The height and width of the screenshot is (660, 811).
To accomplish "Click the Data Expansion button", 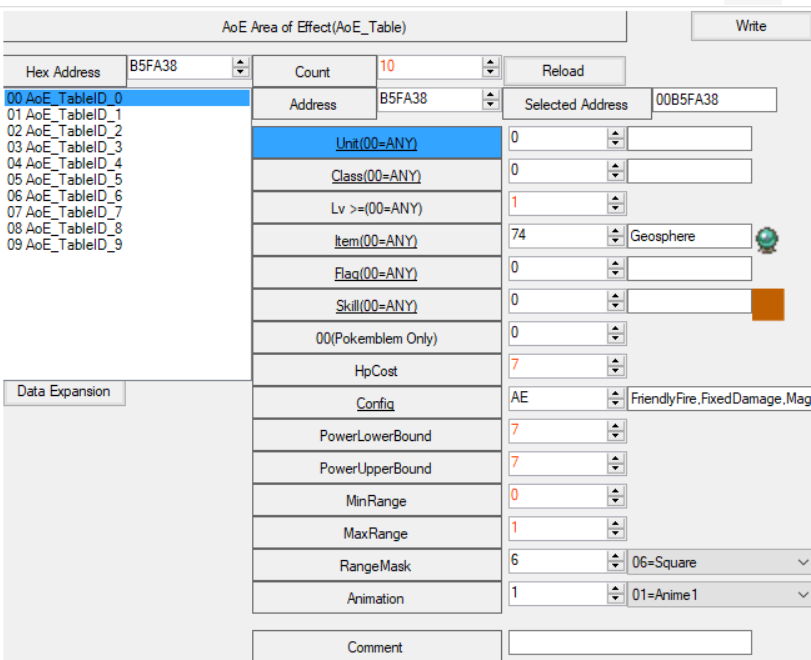I will [64, 393].
